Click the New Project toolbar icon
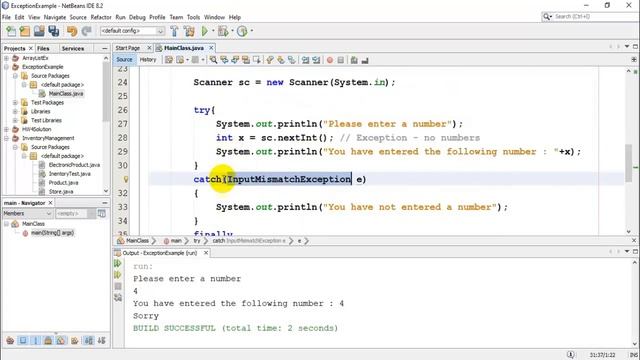640x360 pixels. point(25,31)
